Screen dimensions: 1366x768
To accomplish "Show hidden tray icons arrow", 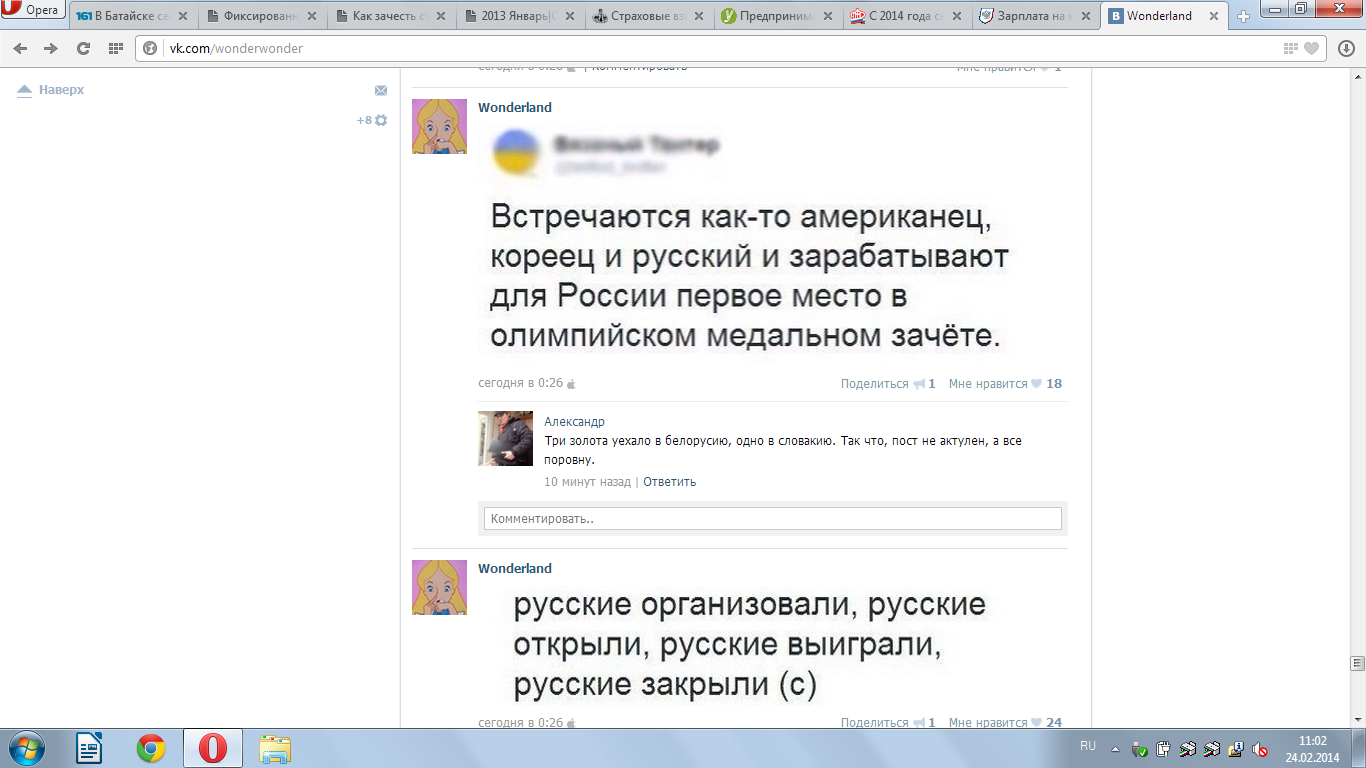I will pos(1117,748).
